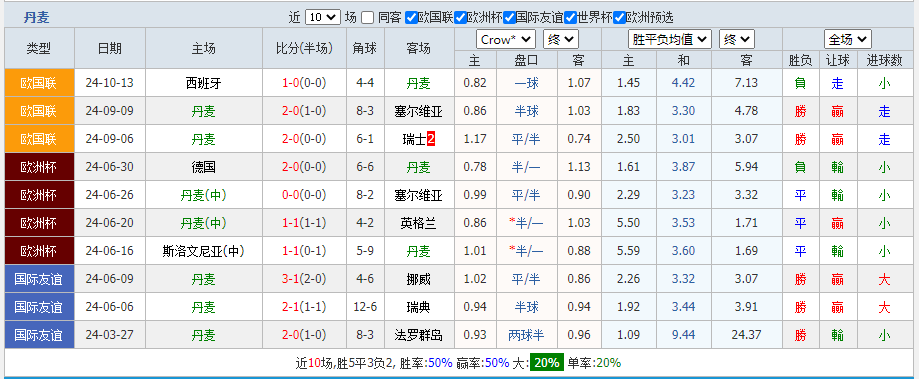Open the recent matches count dropdown
The image size is (919, 379).
point(322,18)
